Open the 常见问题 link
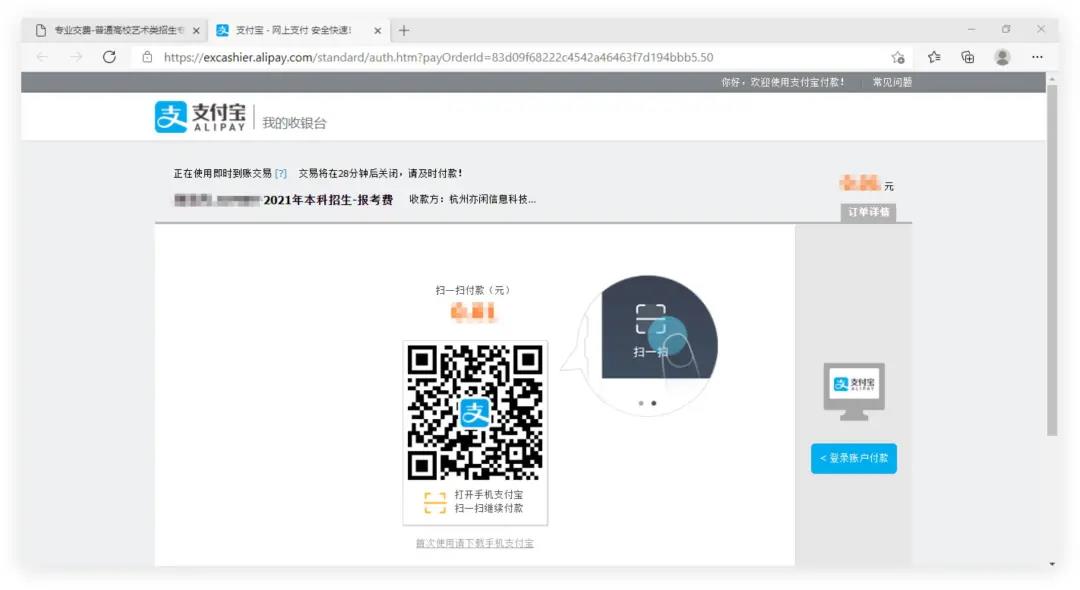This screenshot has height=590, width=1080. (892, 82)
